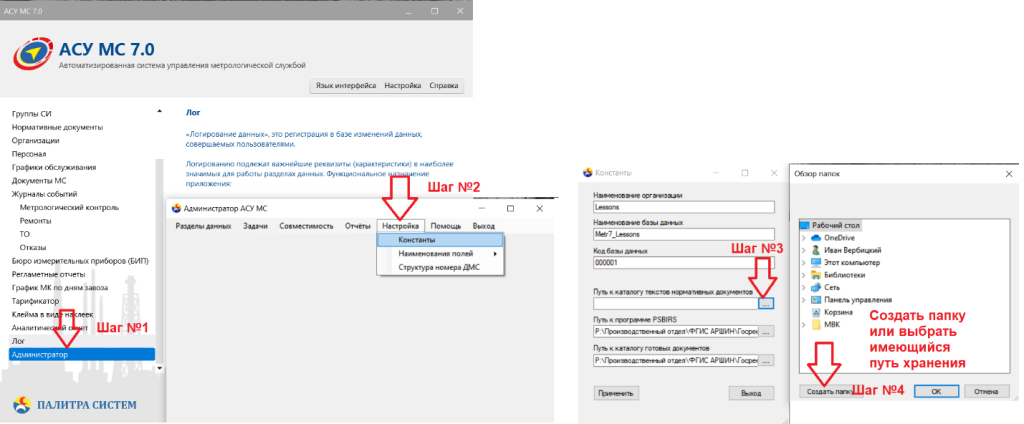Image resolution: width=1024 pixels, height=424 pixels.
Task: Close the Обзор папок dialog
Action: [x=1009, y=174]
